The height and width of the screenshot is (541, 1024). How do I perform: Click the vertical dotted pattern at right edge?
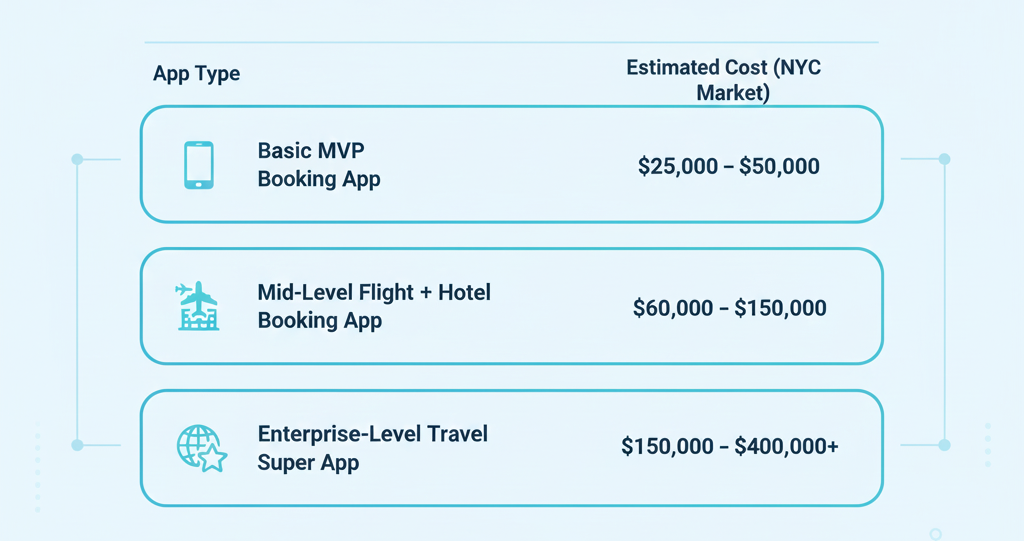click(x=987, y=445)
